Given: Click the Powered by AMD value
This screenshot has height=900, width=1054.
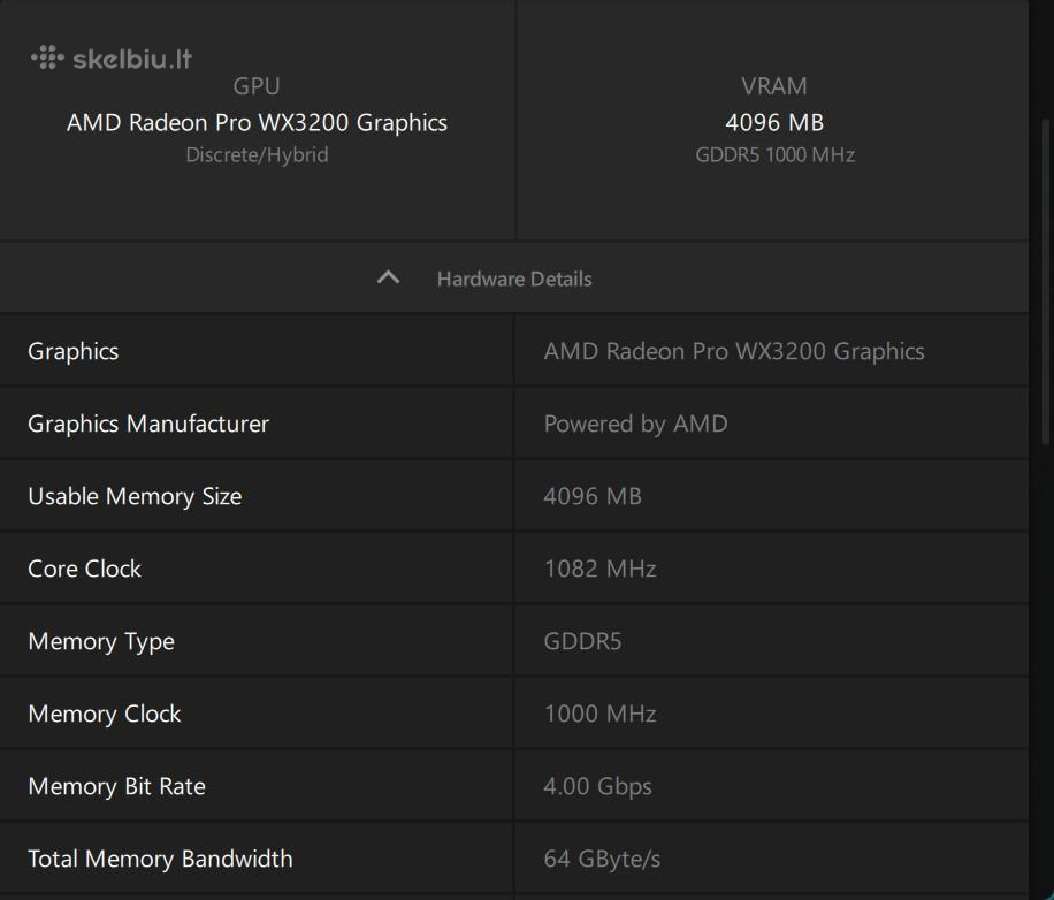Looking at the screenshot, I should [x=635, y=424].
